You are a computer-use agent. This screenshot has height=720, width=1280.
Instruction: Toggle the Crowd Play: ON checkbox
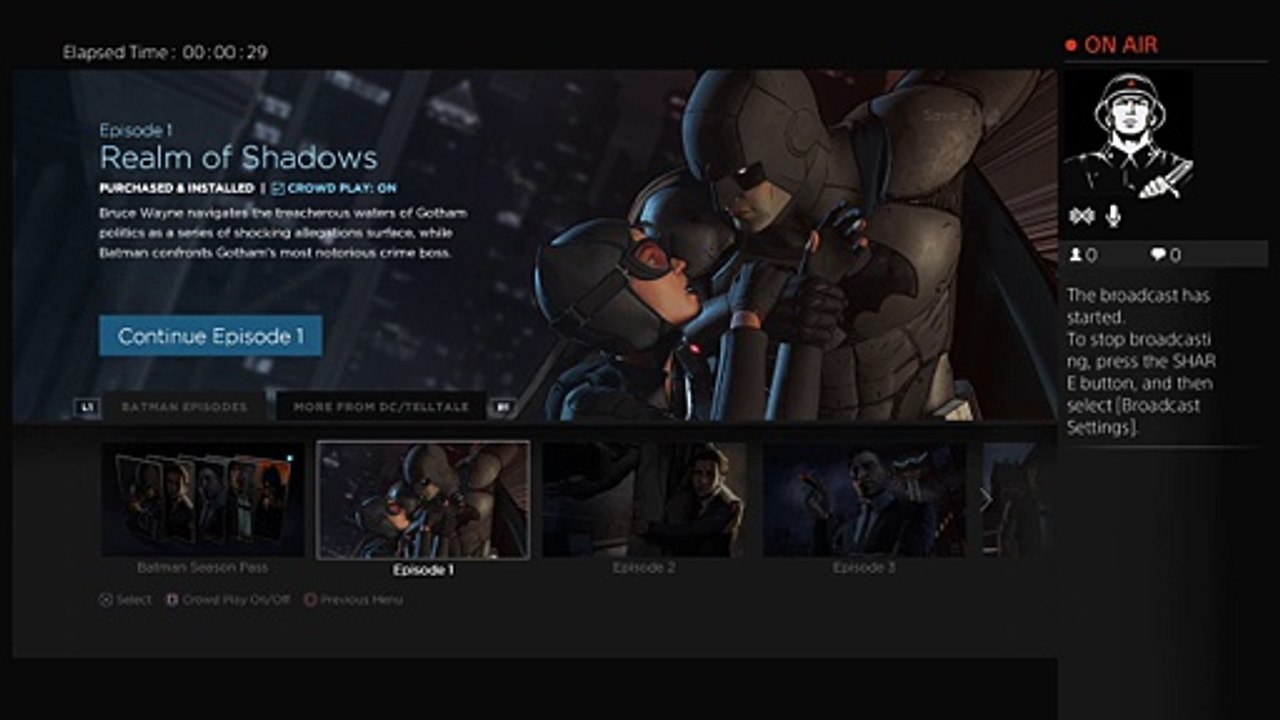(x=278, y=188)
